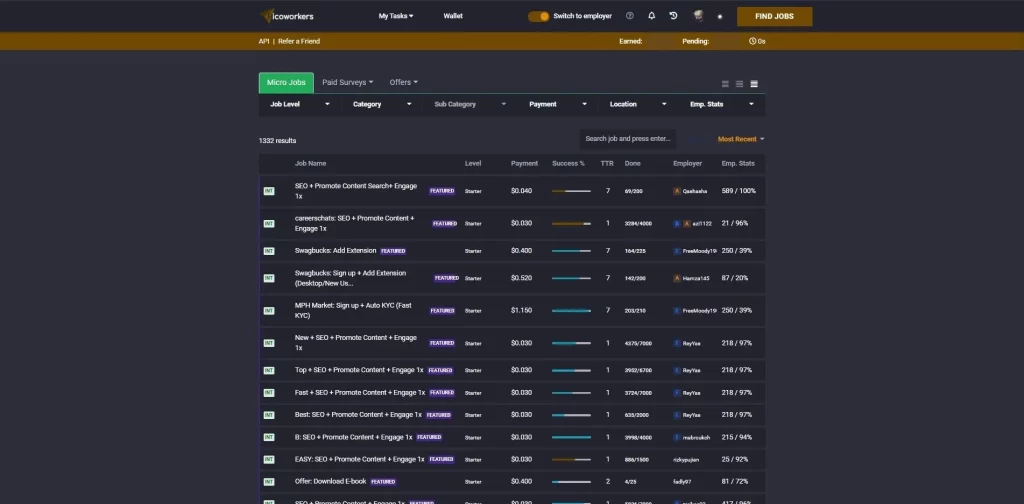
Task: Click FEATURED tag on Best: SEO job
Action: 439,415
